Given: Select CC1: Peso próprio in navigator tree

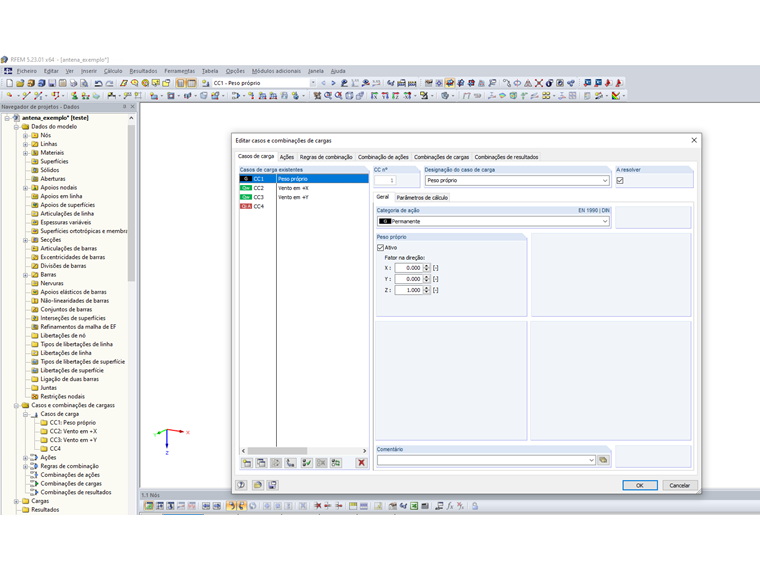Looking at the screenshot, I should click(x=72, y=423).
